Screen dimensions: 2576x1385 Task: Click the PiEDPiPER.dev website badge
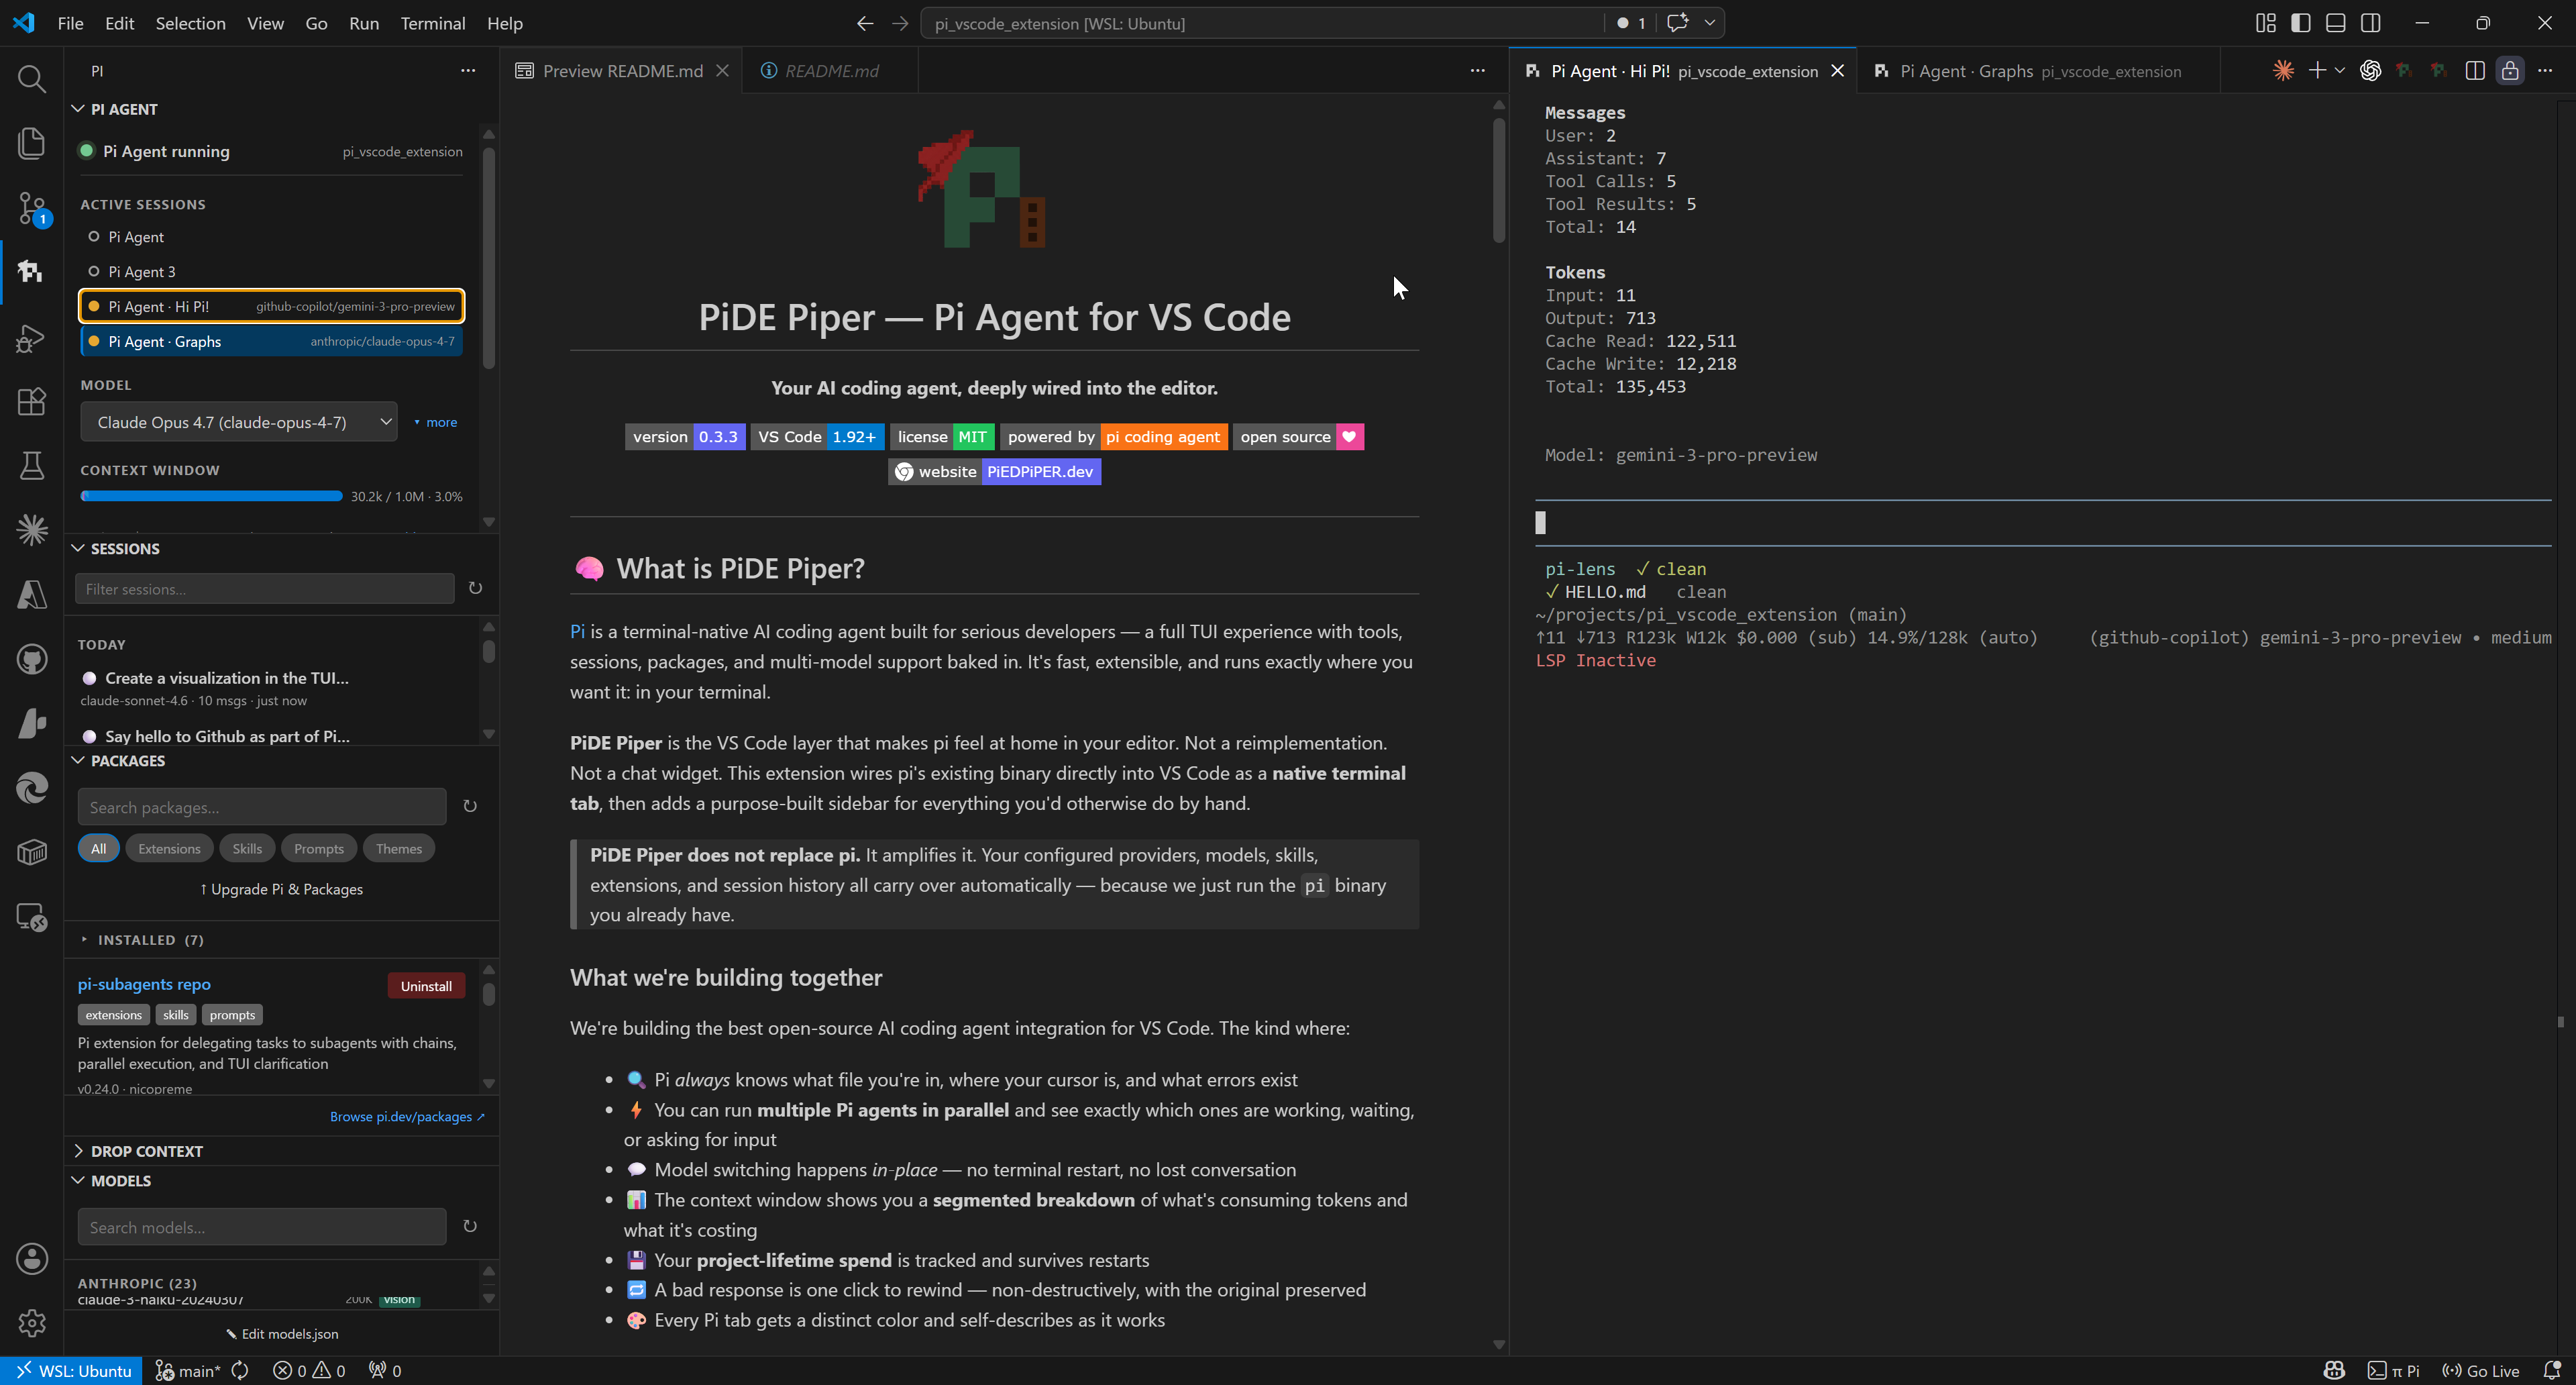(x=994, y=471)
